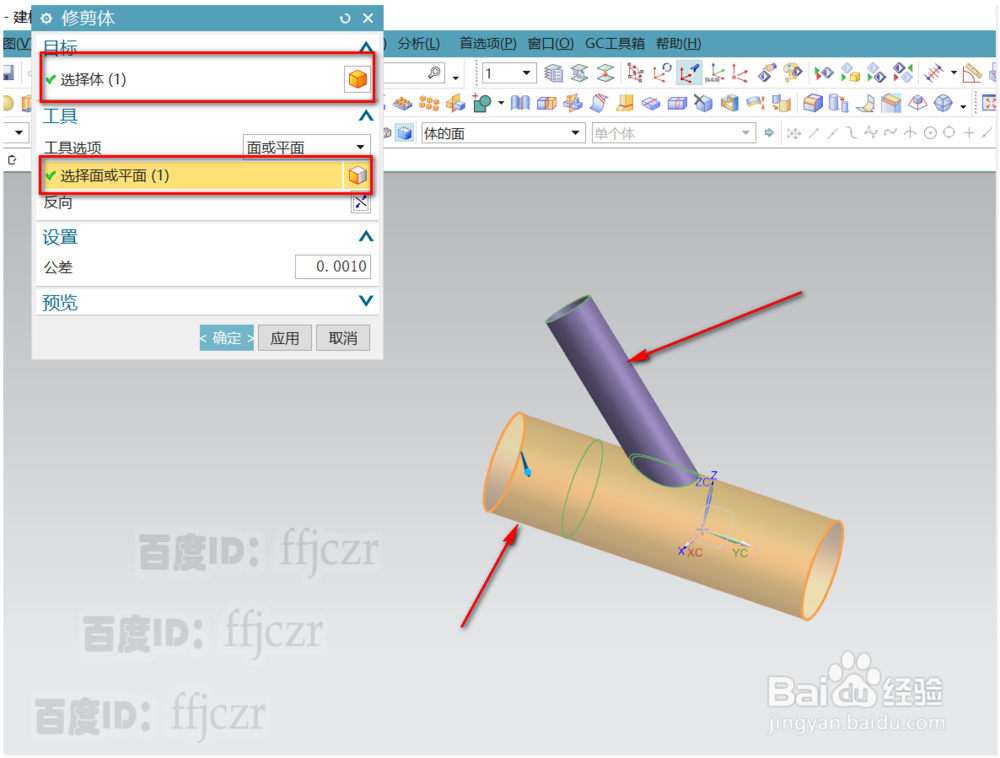Click the cylinder with small cylinder icon
Viewport: 1000px width, 758px height.
[x=839, y=103]
